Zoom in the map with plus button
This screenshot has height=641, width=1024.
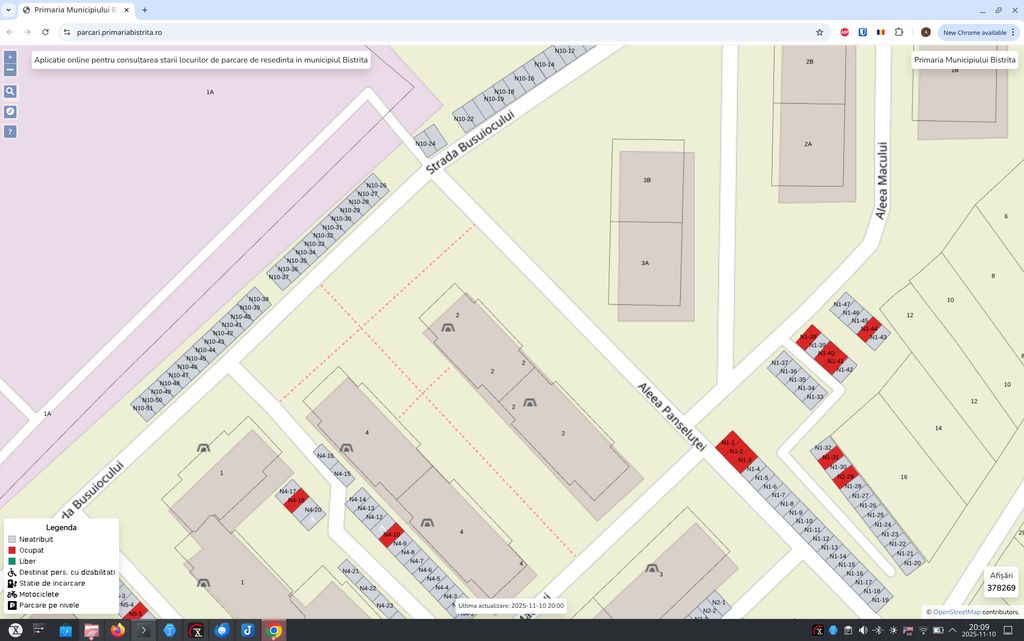pyautogui.click(x=10, y=57)
